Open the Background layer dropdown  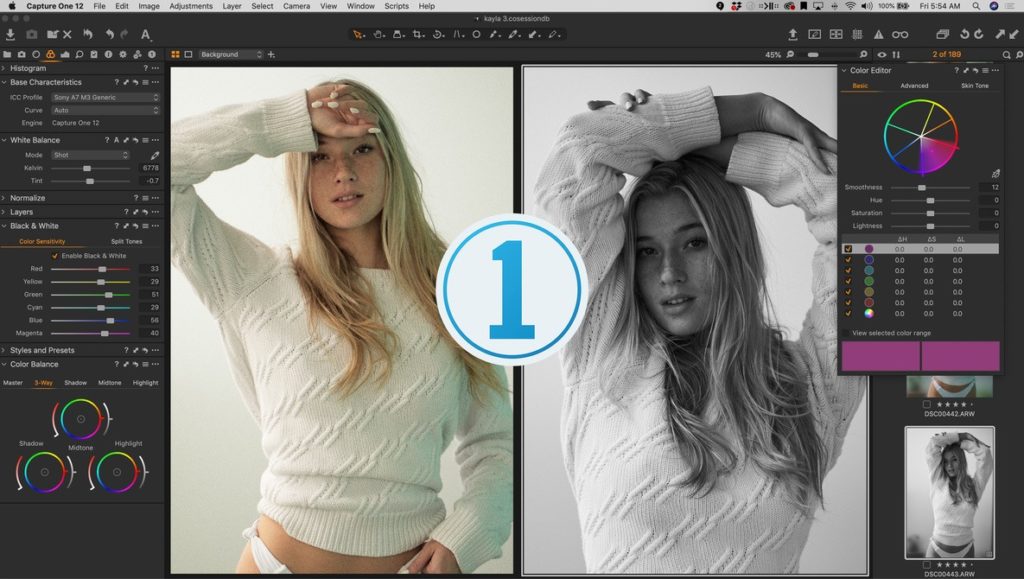pos(231,55)
